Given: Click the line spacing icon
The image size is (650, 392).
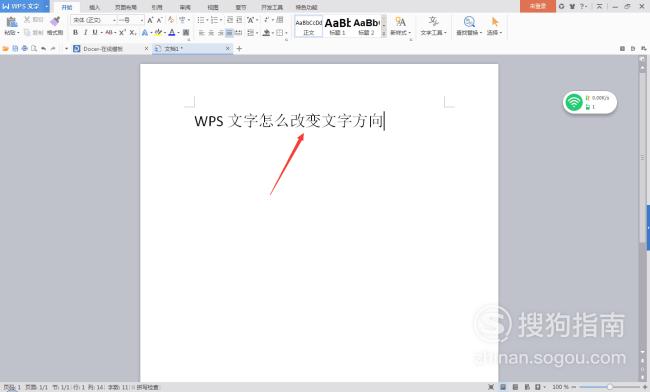Looking at the screenshot, I should pyautogui.click(x=250, y=33).
